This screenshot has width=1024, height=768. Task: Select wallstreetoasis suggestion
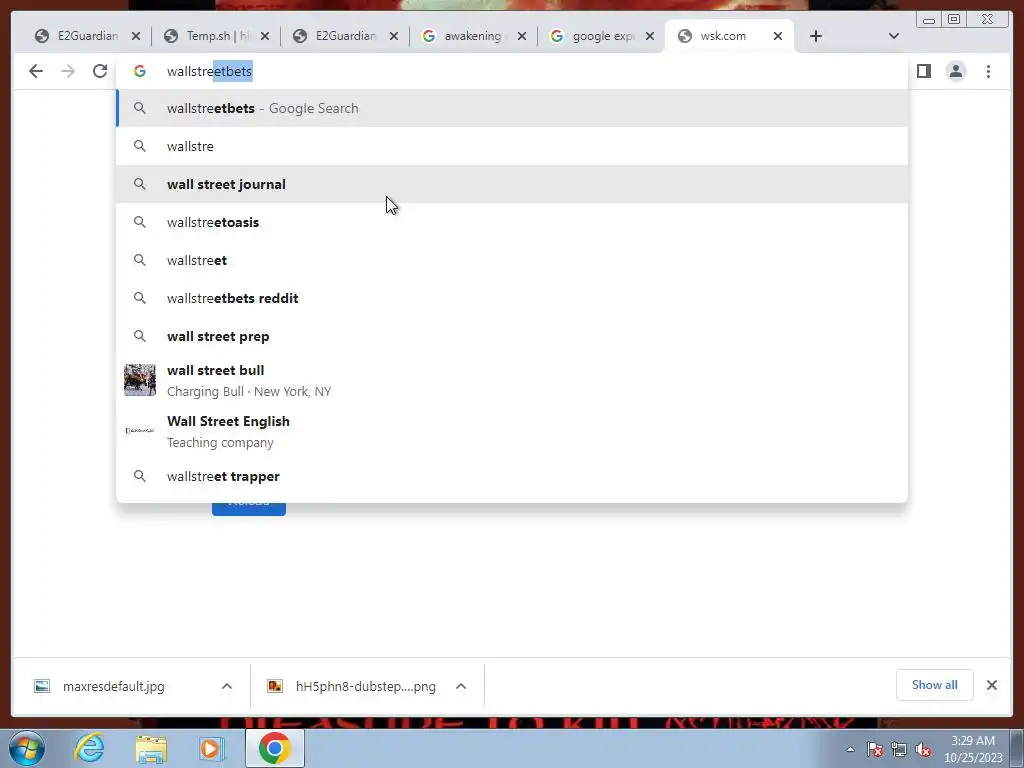[x=512, y=222]
